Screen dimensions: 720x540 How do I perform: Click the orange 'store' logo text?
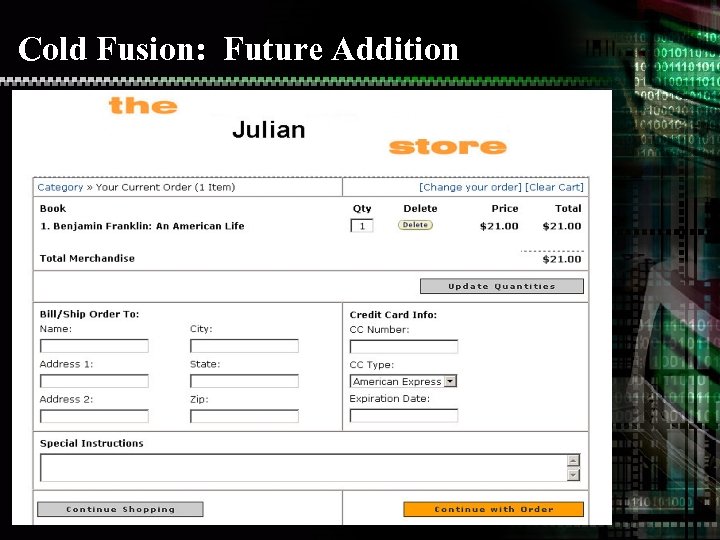pyautogui.click(x=448, y=146)
